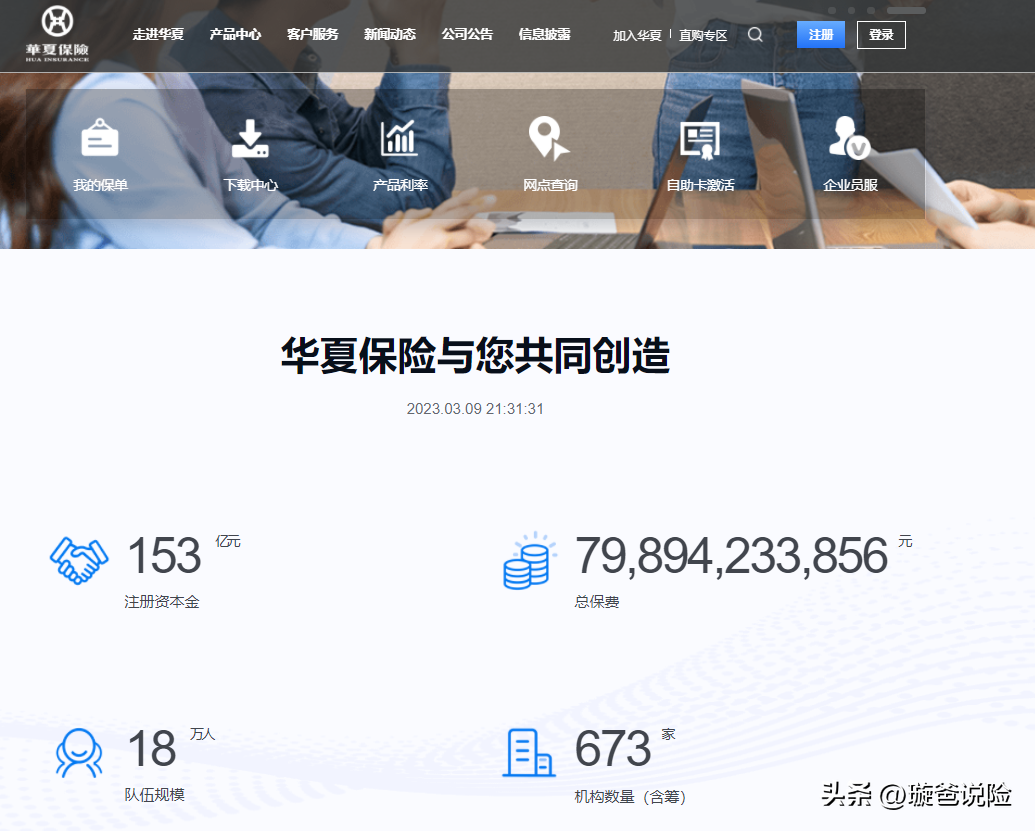Open the 信息披露 menu
1035x831 pixels.
click(544, 34)
